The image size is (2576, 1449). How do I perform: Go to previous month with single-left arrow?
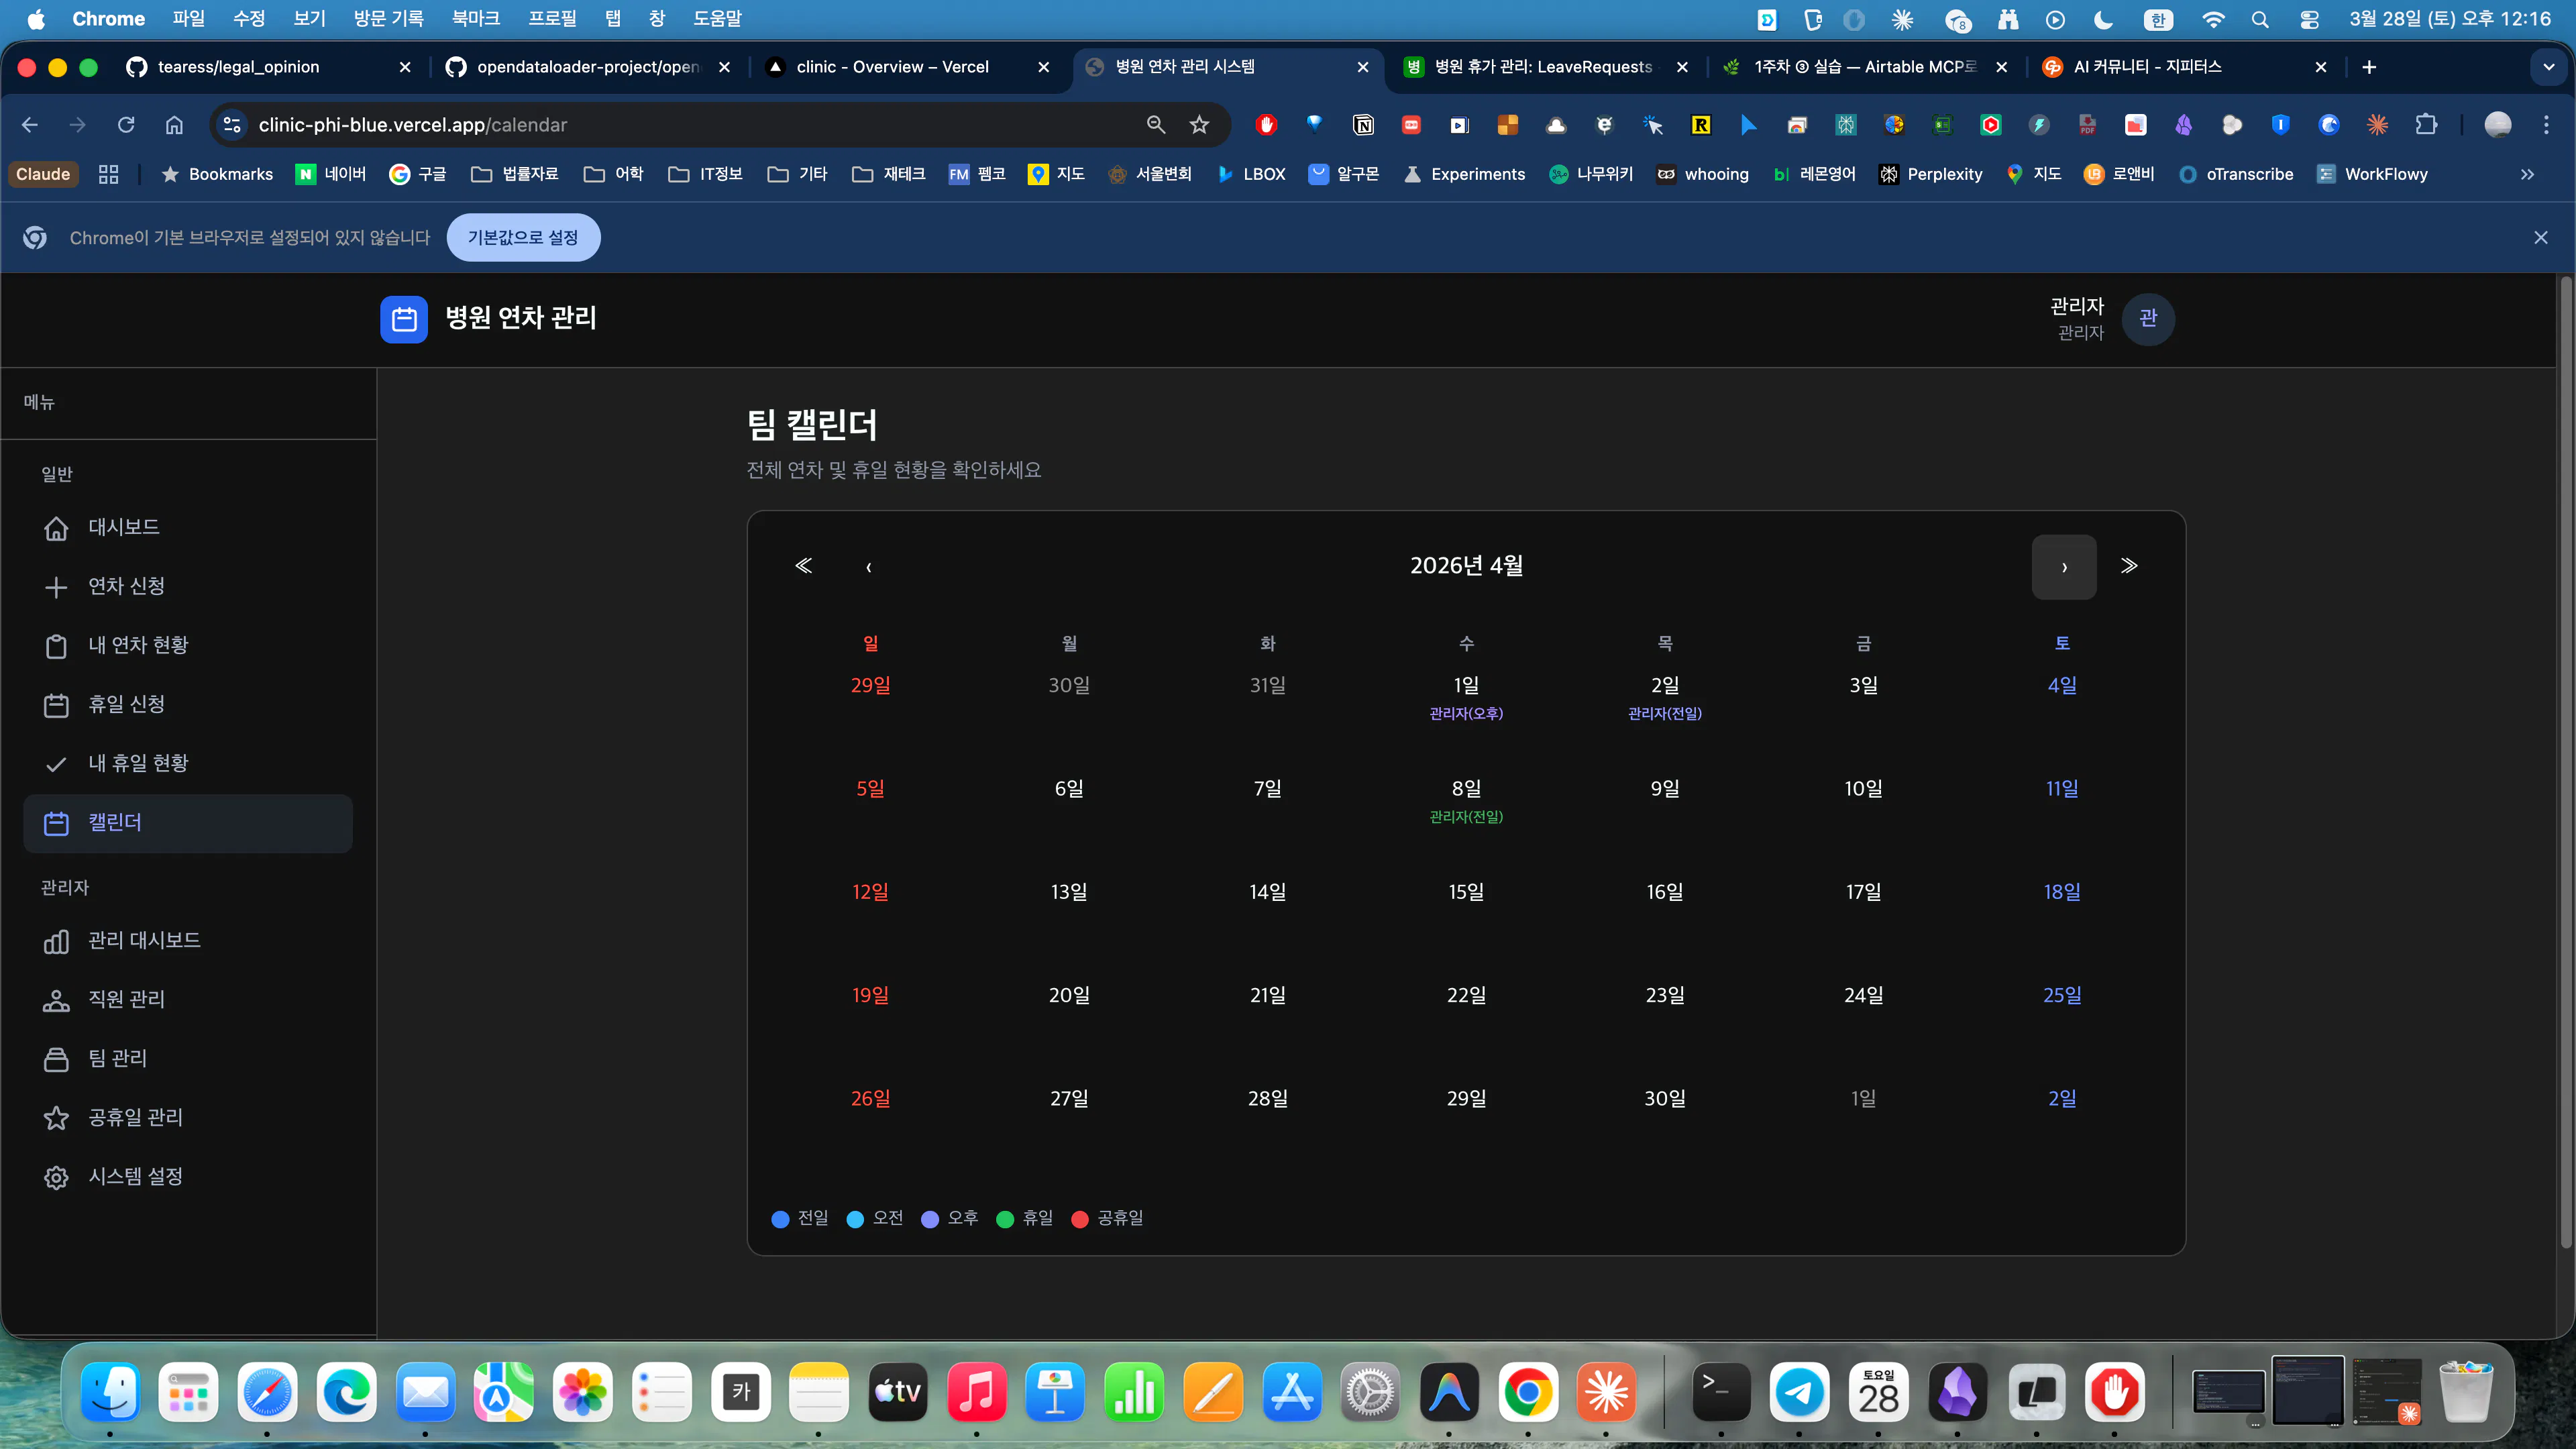[x=868, y=567]
